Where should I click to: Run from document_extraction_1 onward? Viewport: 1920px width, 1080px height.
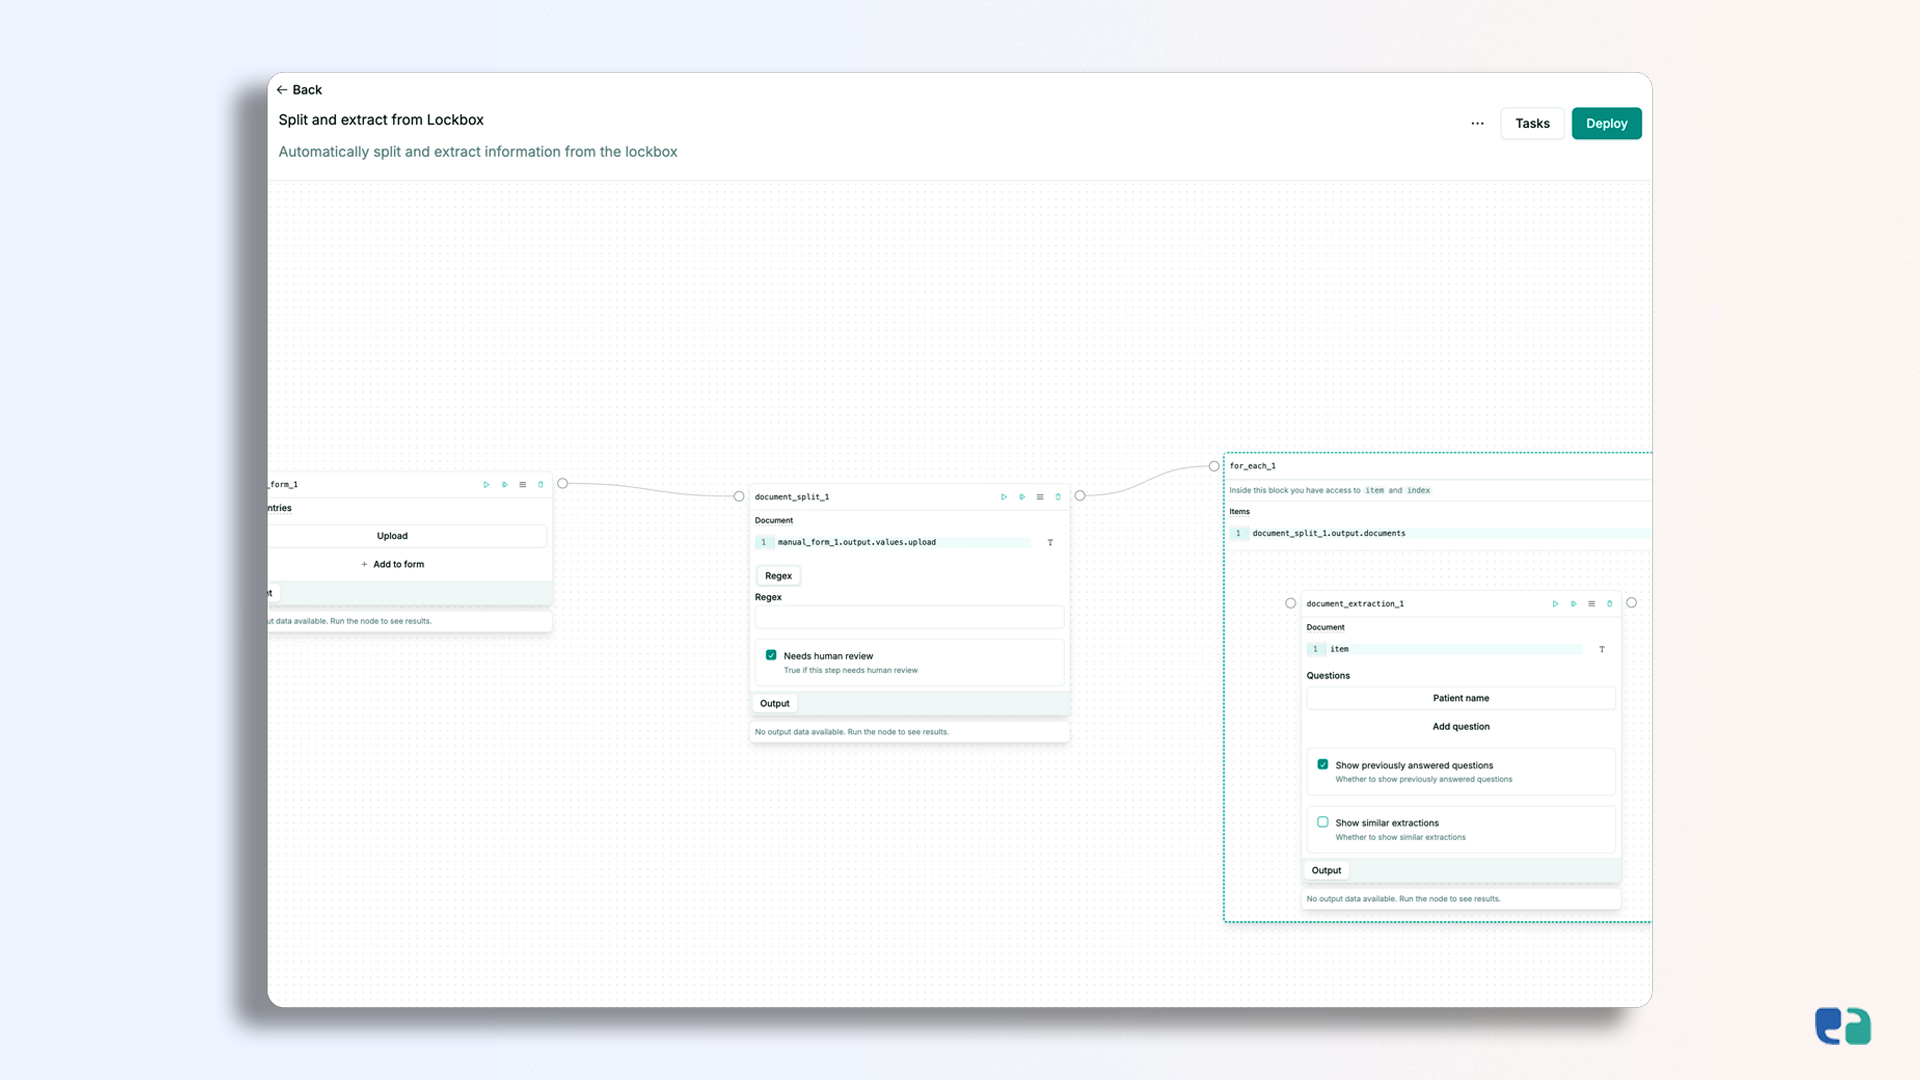point(1574,604)
